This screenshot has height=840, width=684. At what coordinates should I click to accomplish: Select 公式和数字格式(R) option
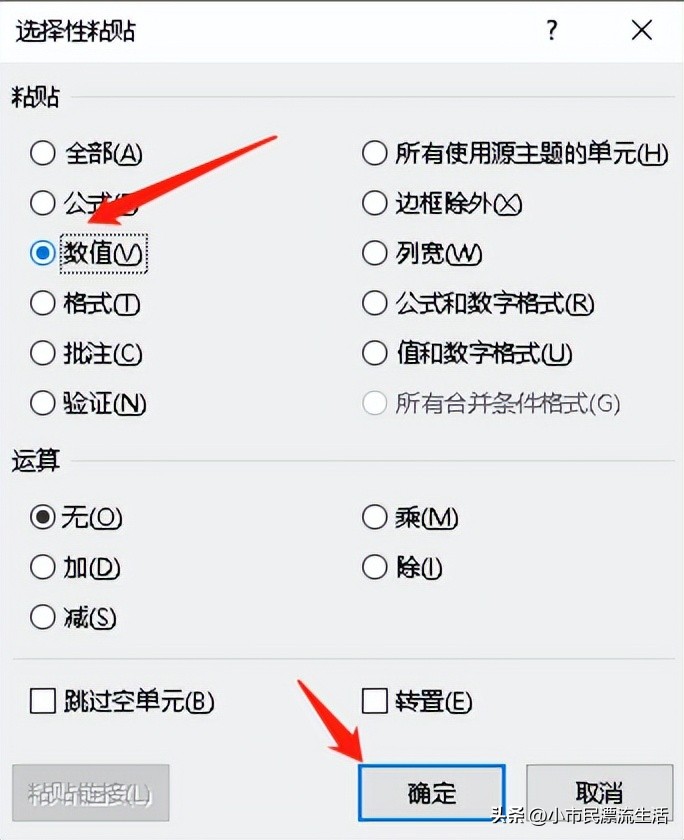coord(374,304)
